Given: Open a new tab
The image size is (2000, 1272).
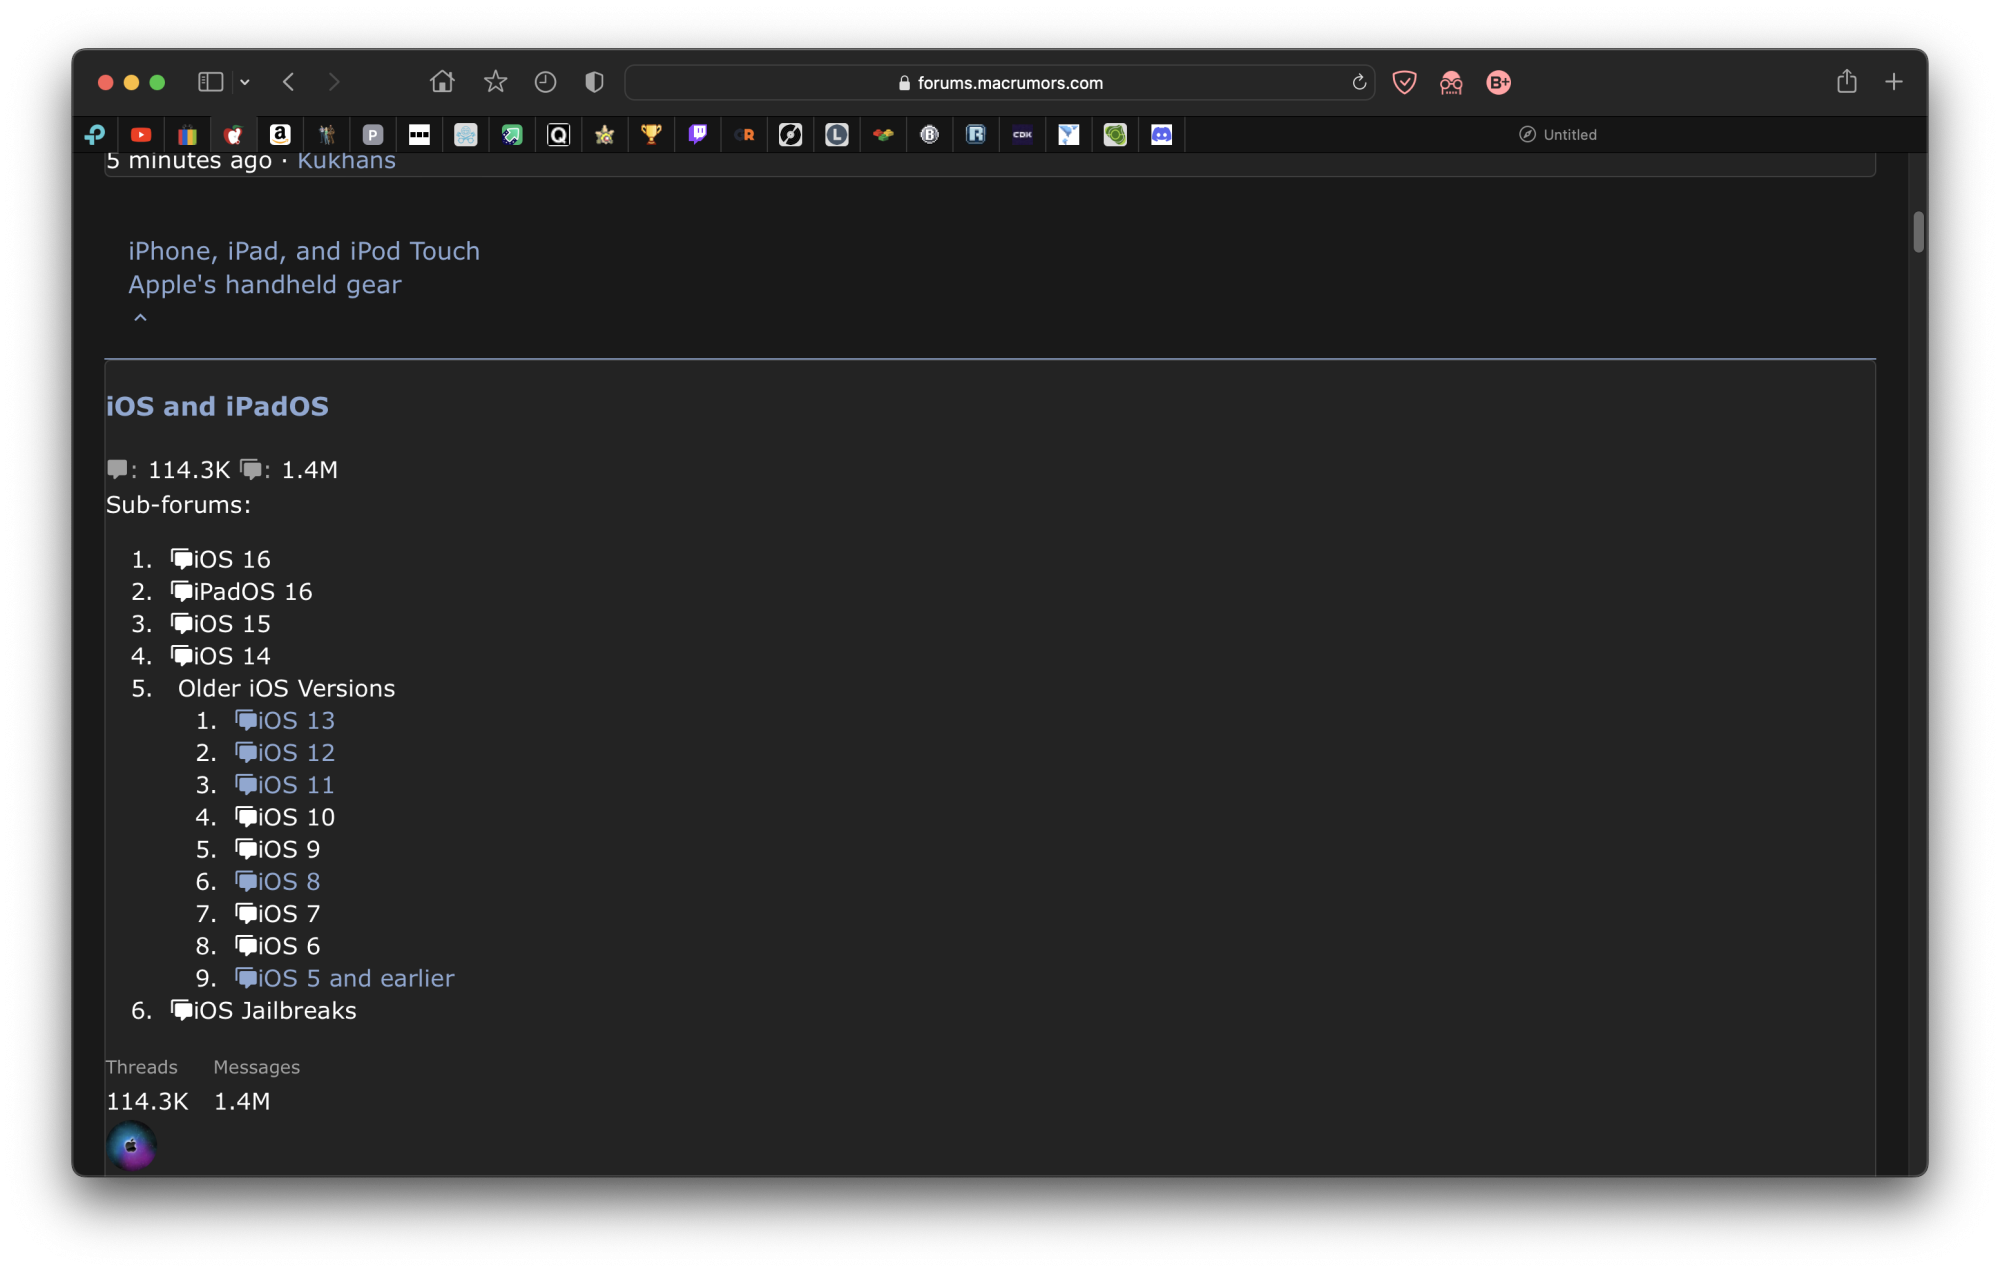Looking at the screenshot, I should [1893, 82].
